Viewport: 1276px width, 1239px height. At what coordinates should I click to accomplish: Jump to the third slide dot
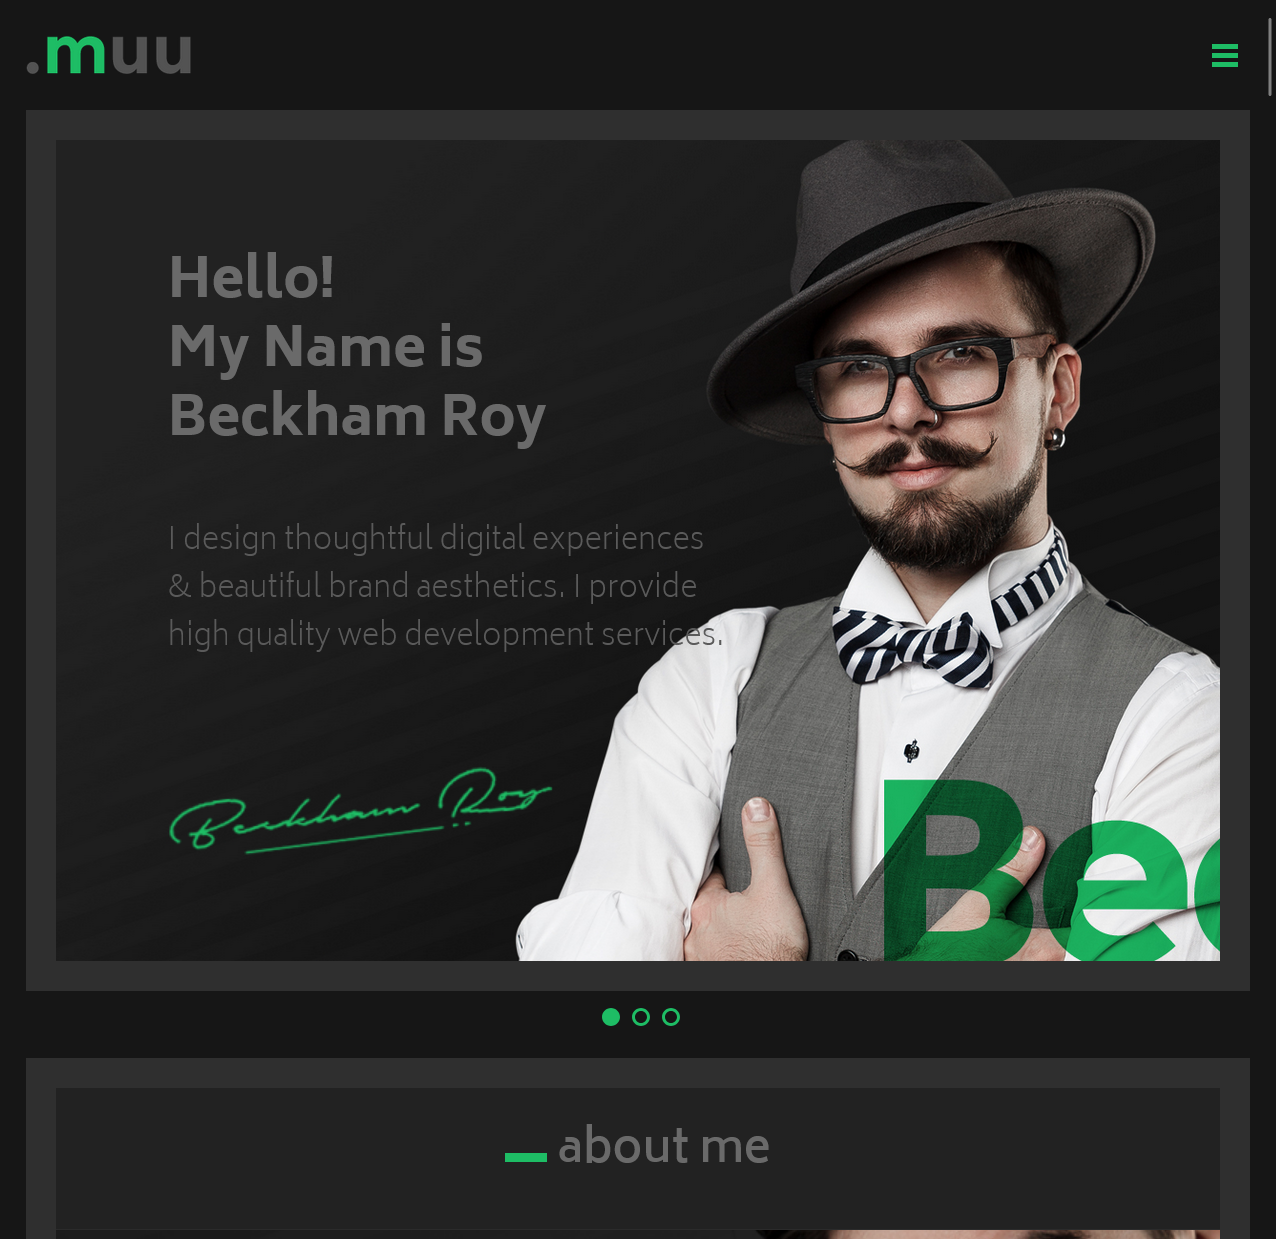tap(671, 1017)
